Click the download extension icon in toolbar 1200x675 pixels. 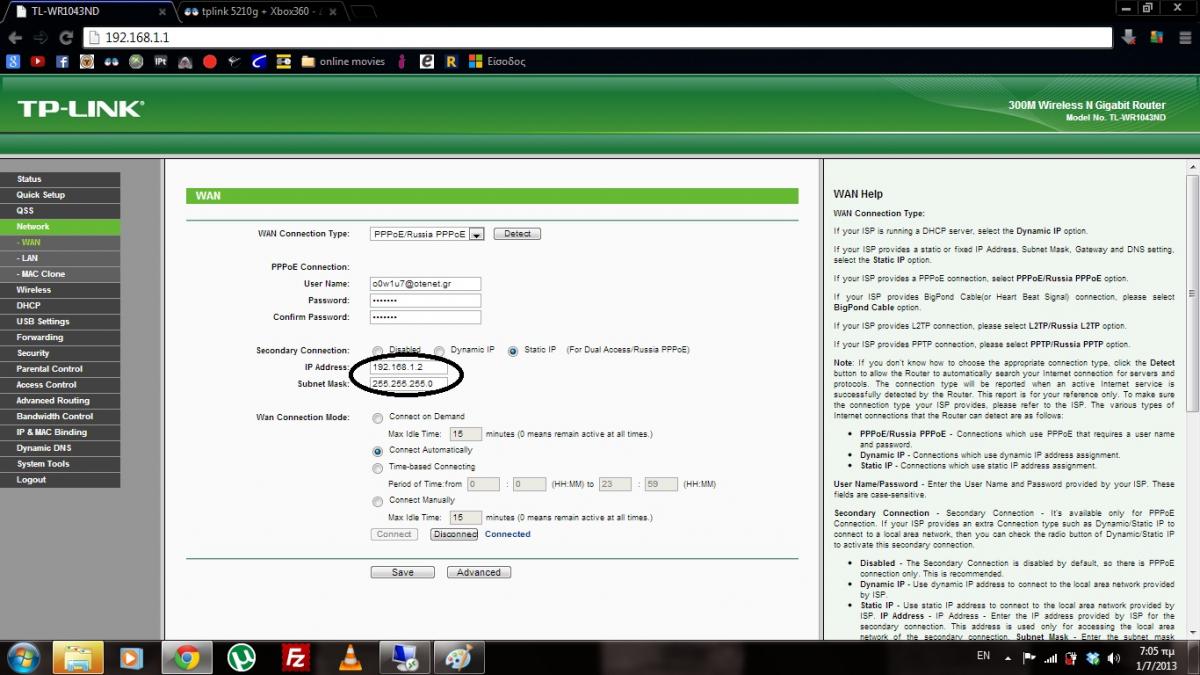click(x=1129, y=37)
